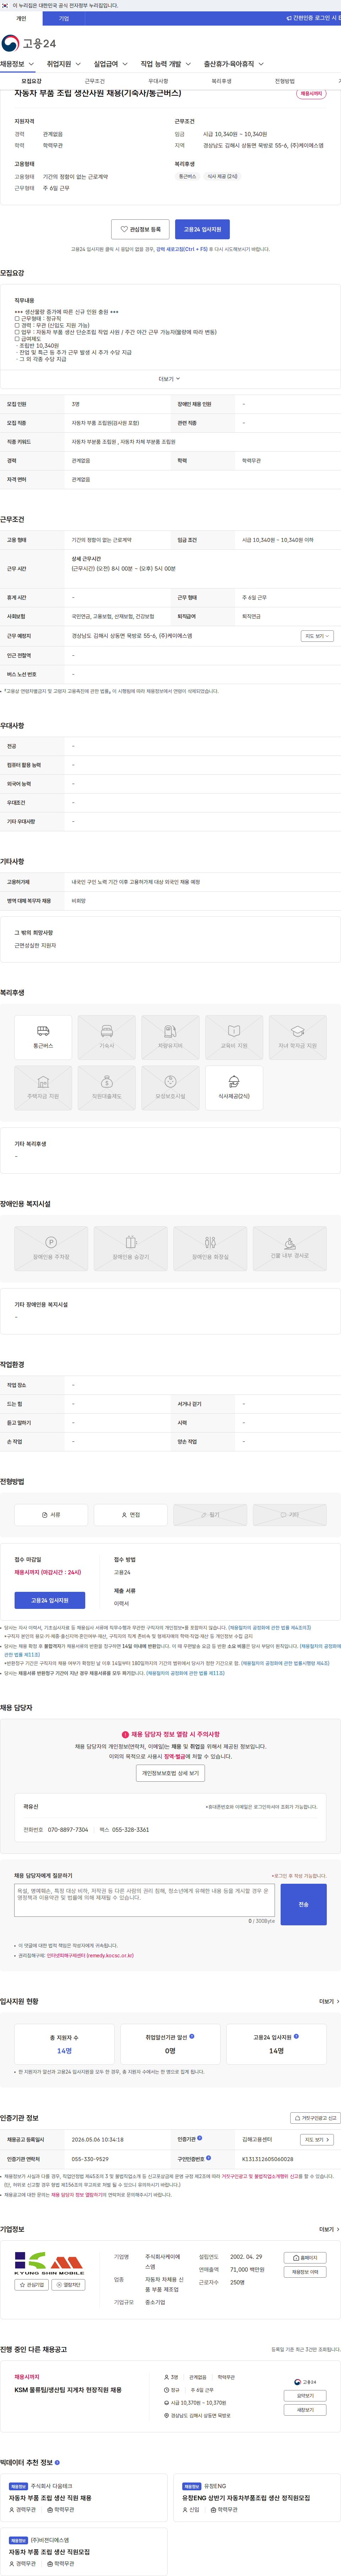Click the 보육시설 welfare icon

click(x=170, y=1088)
